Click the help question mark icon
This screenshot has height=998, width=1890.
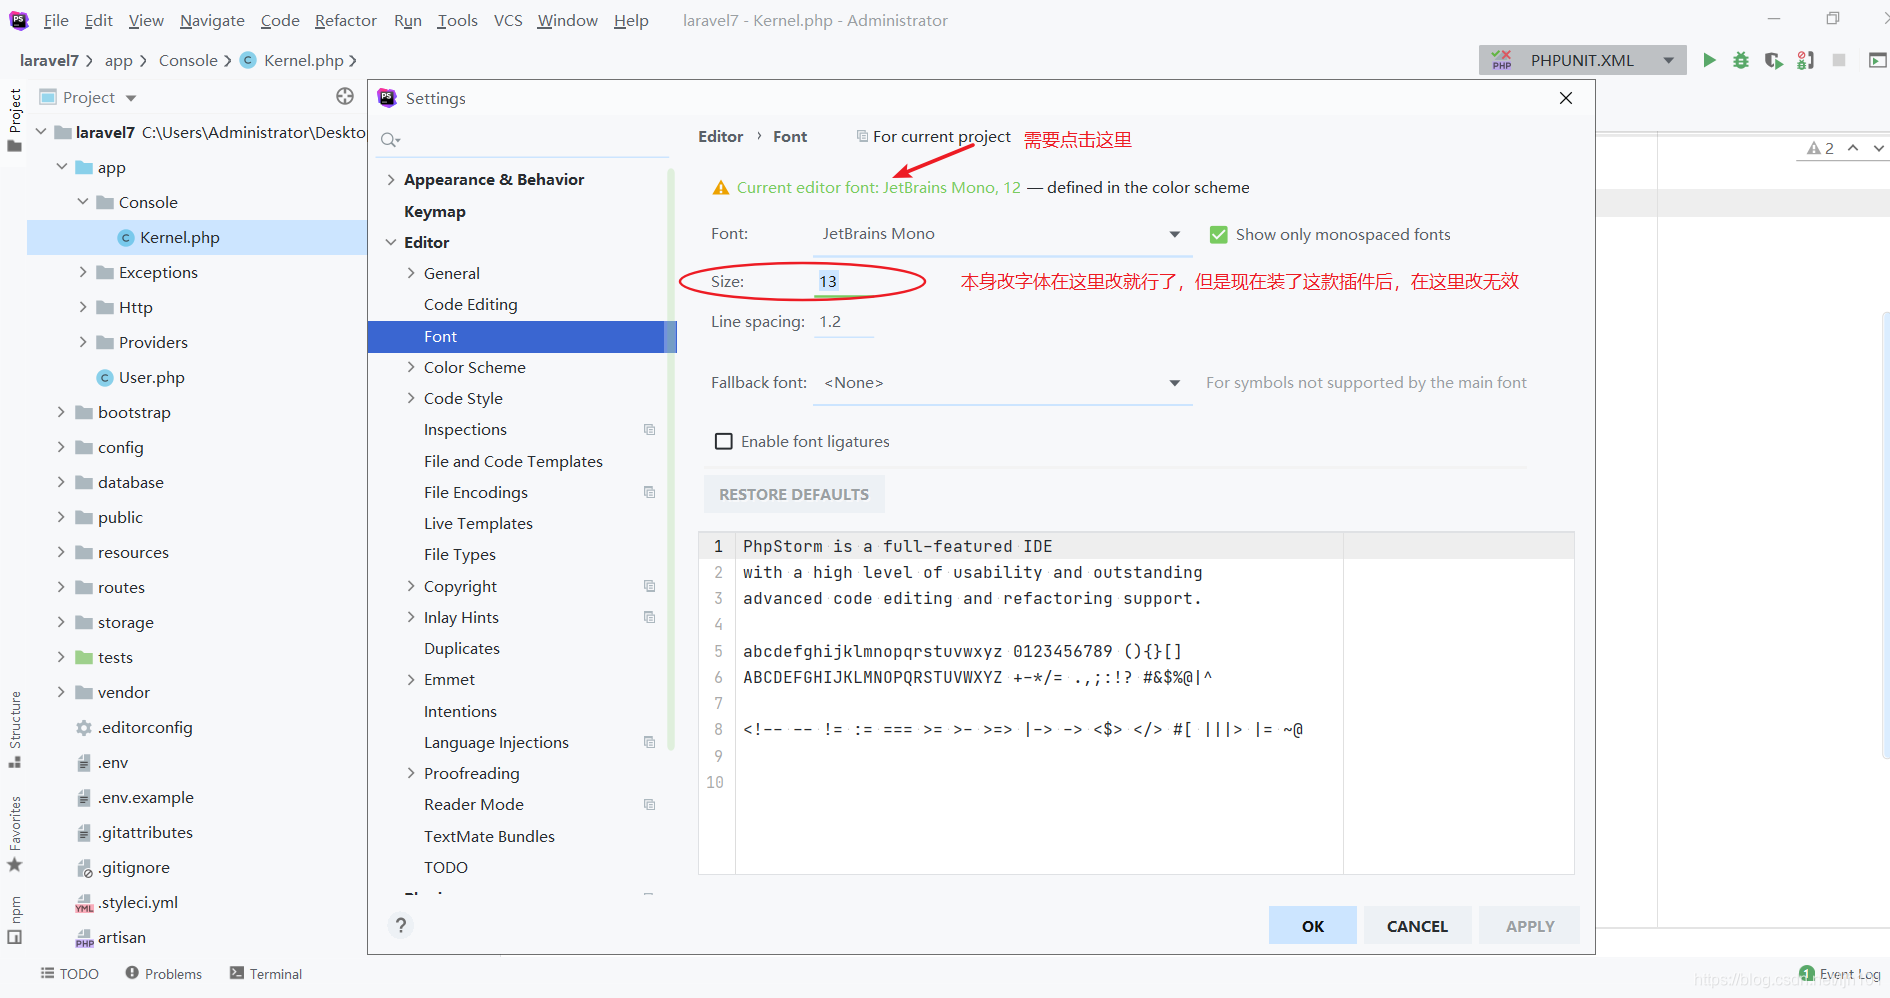click(x=401, y=925)
